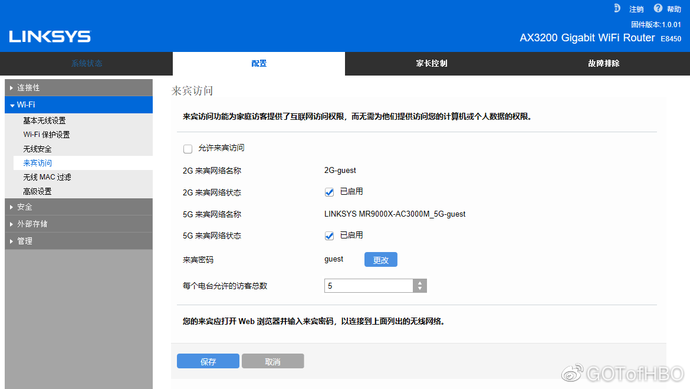Click the 帮助 help link
This screenshot has width=690, height=389.
674,9
